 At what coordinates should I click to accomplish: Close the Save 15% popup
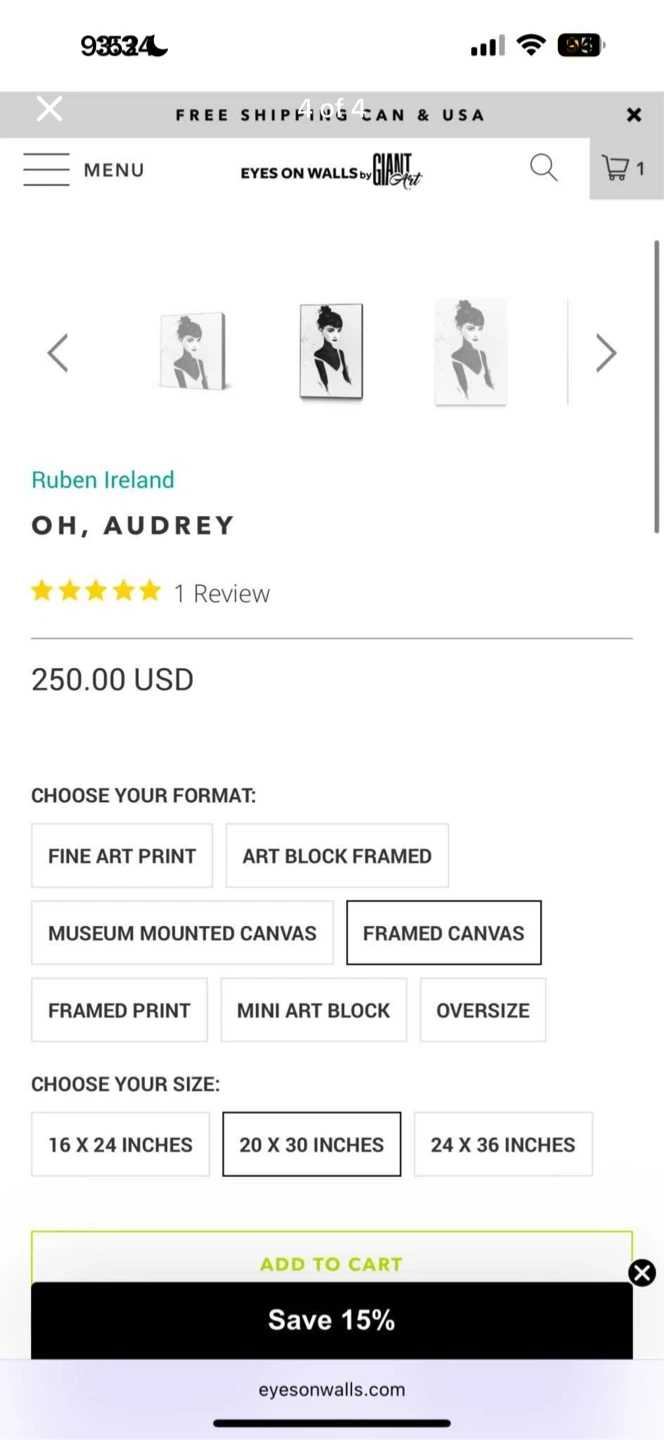642,1272
